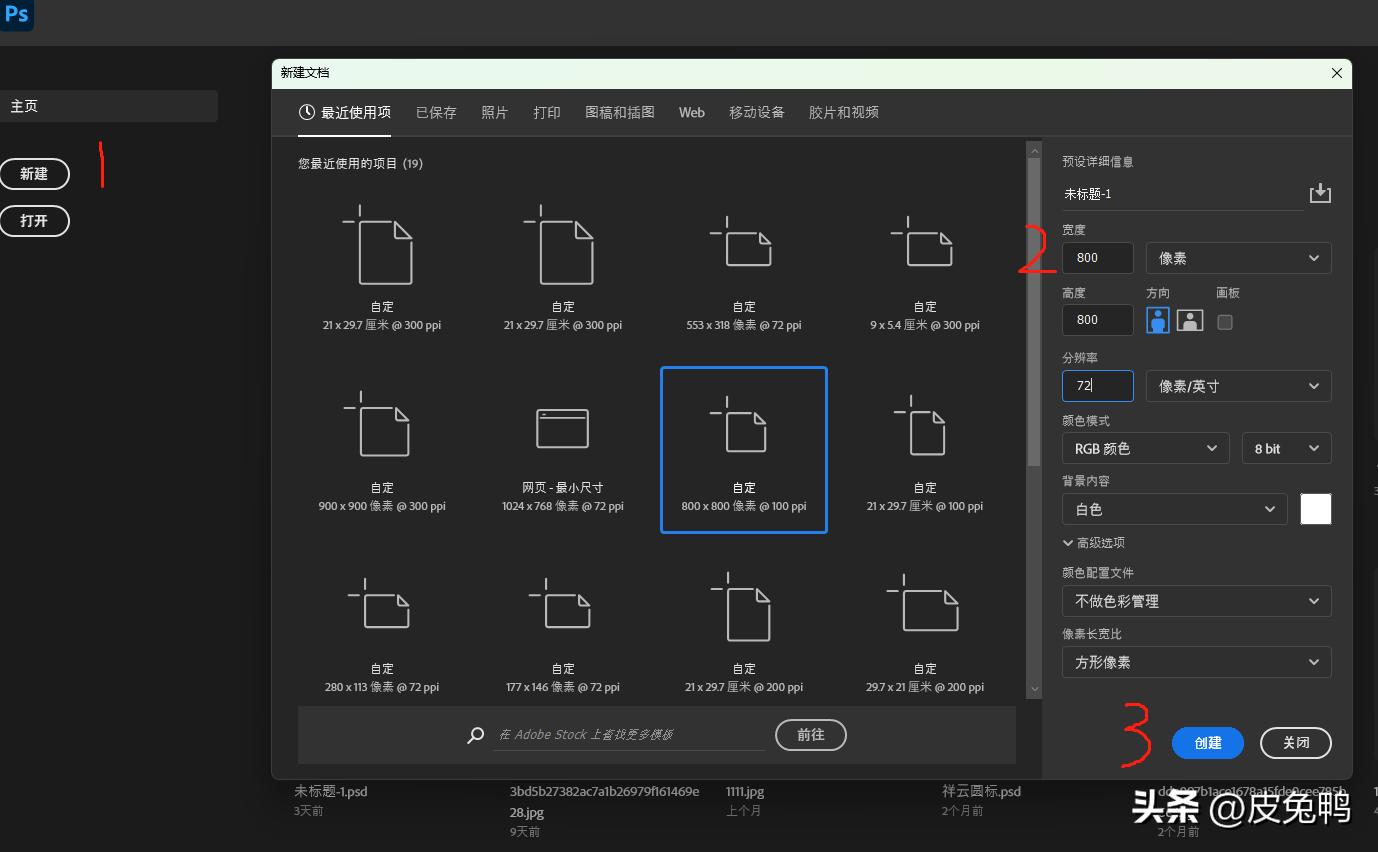
Task: Select portrait orientation icon
Action: (x=1158, y=320)
